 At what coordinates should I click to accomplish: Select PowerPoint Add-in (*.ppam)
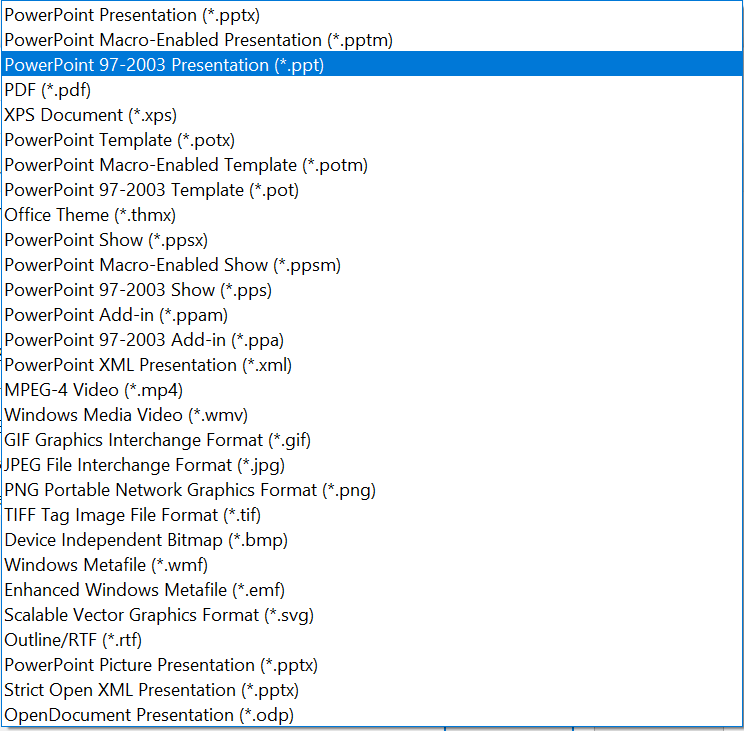click(372, 315)
